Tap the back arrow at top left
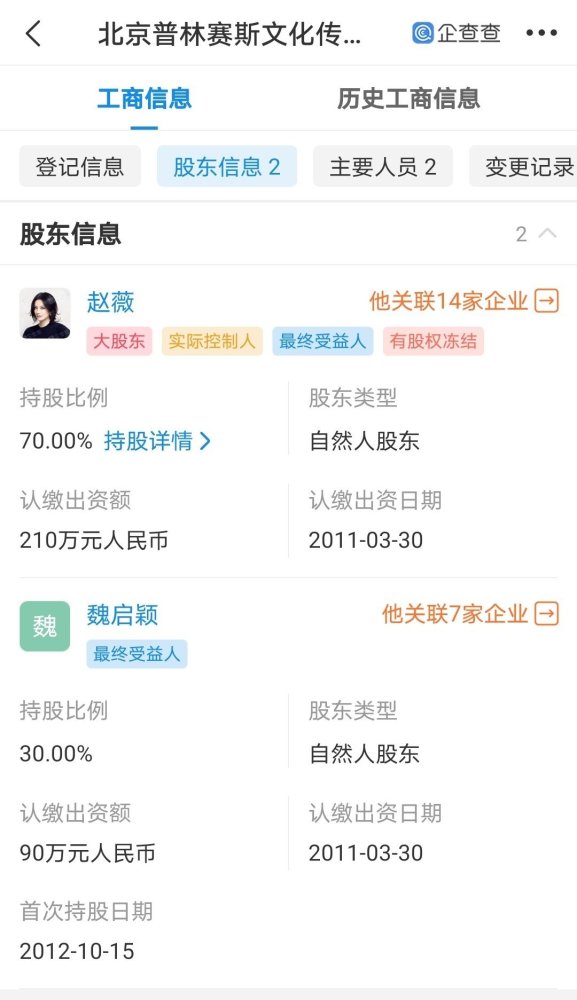 point(31,33)
